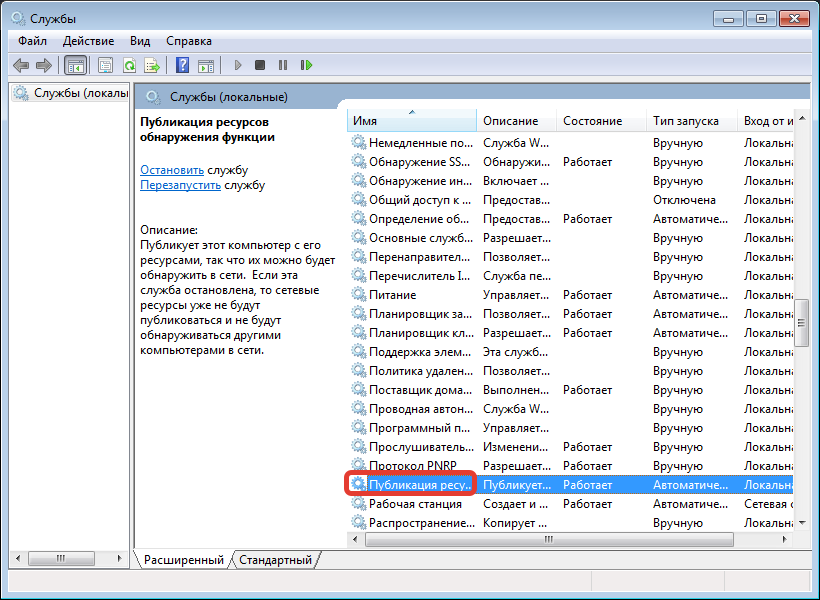Click the vertical scrollbar down arrow
This screenshot has height=600, width=820.
click(x=801, y=522)
